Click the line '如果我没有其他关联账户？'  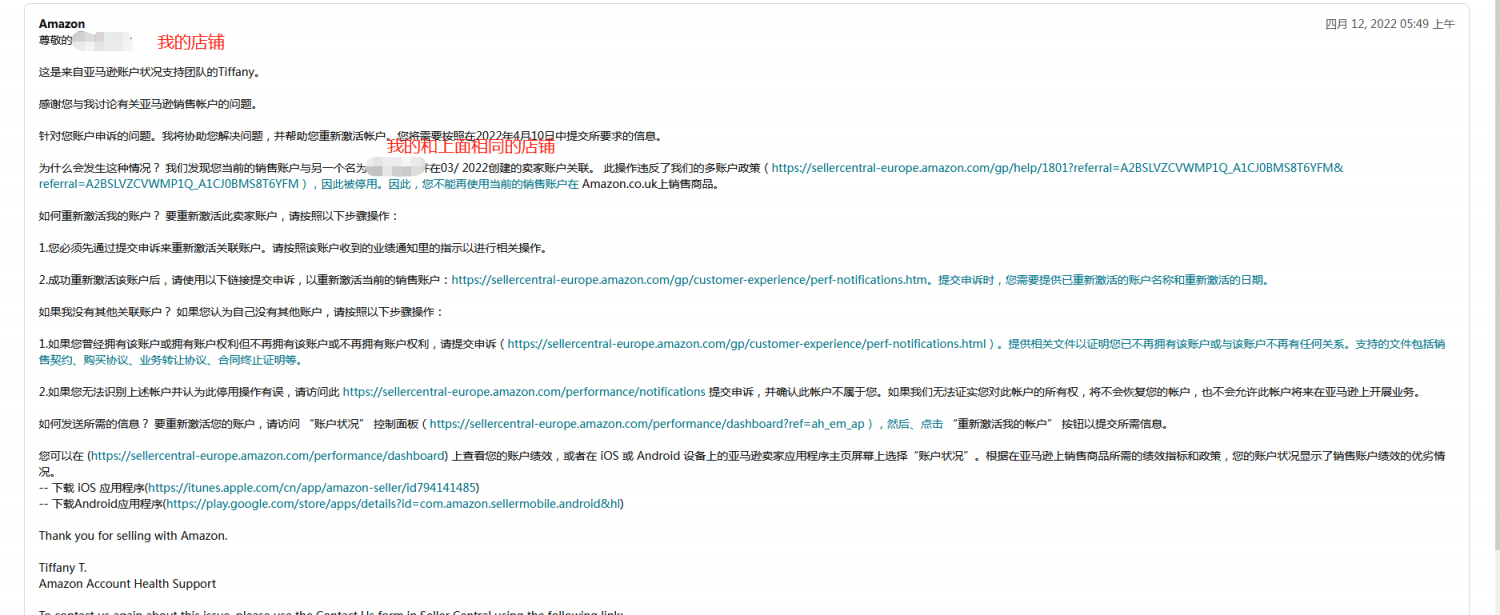pyautogui.click(x=241, y=312)
